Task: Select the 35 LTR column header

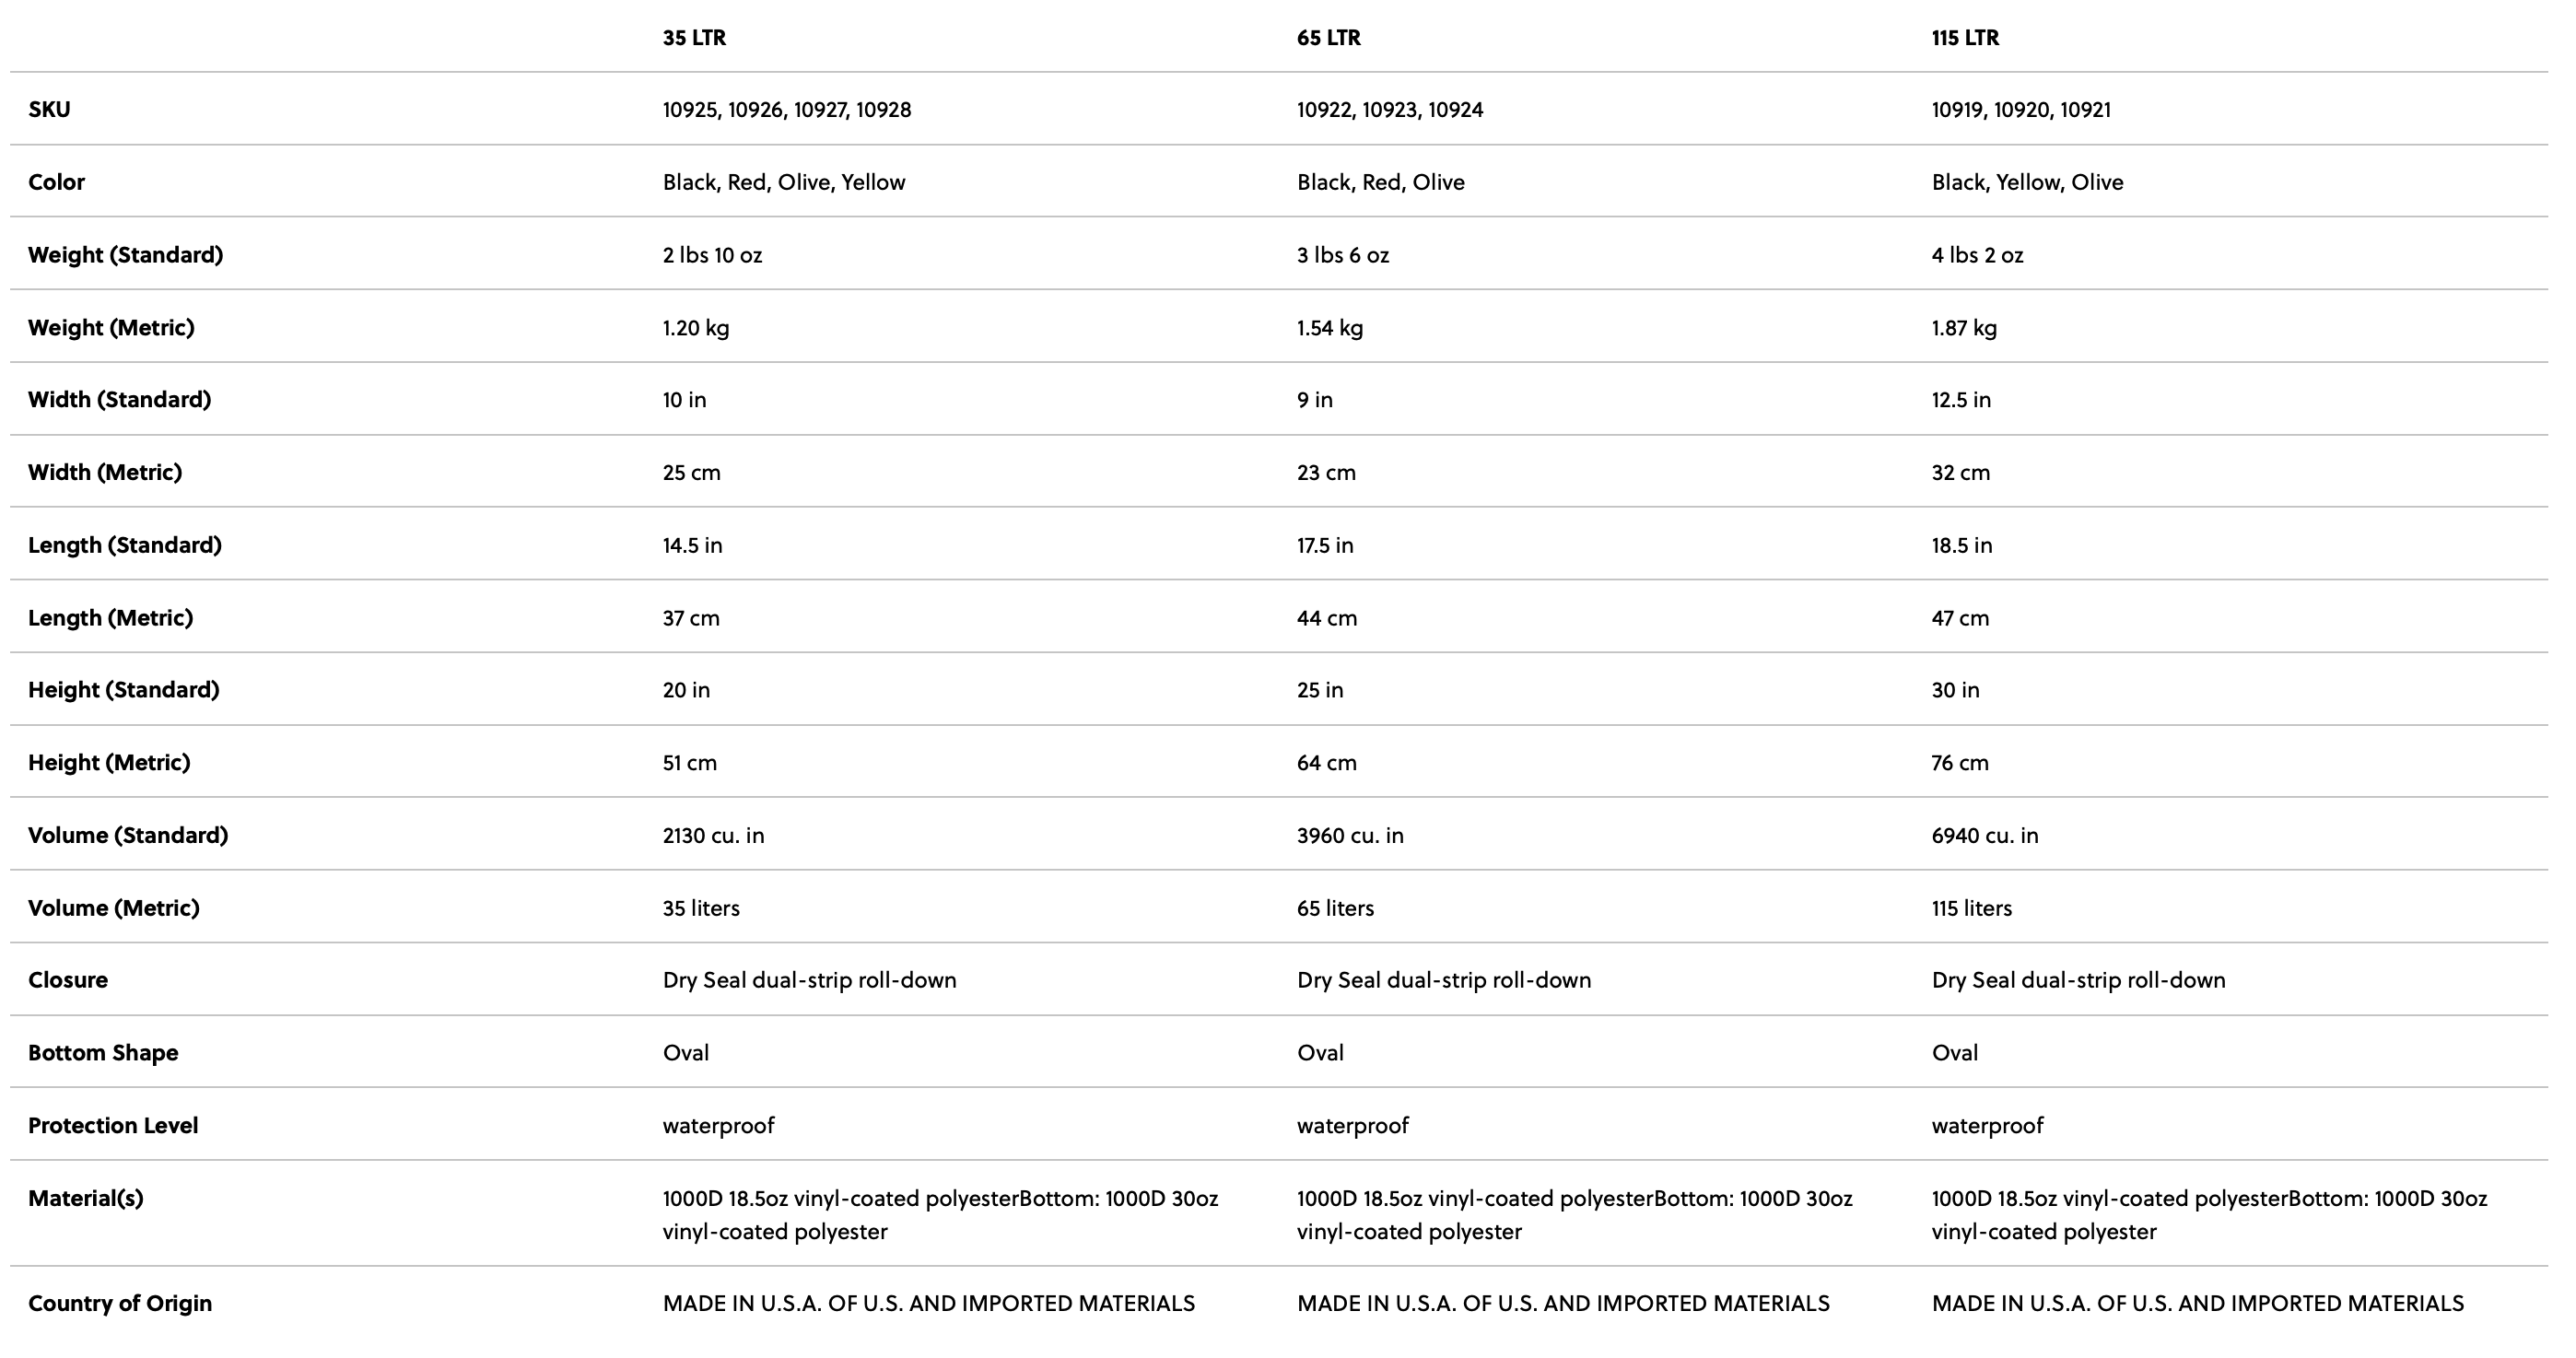Action: click(694, 38)
